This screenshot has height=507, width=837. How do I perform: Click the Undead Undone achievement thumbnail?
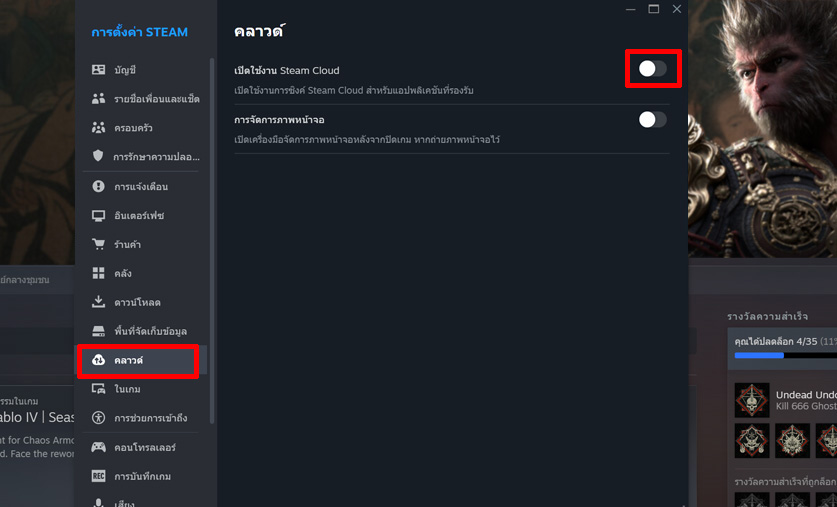pos(752,400)
